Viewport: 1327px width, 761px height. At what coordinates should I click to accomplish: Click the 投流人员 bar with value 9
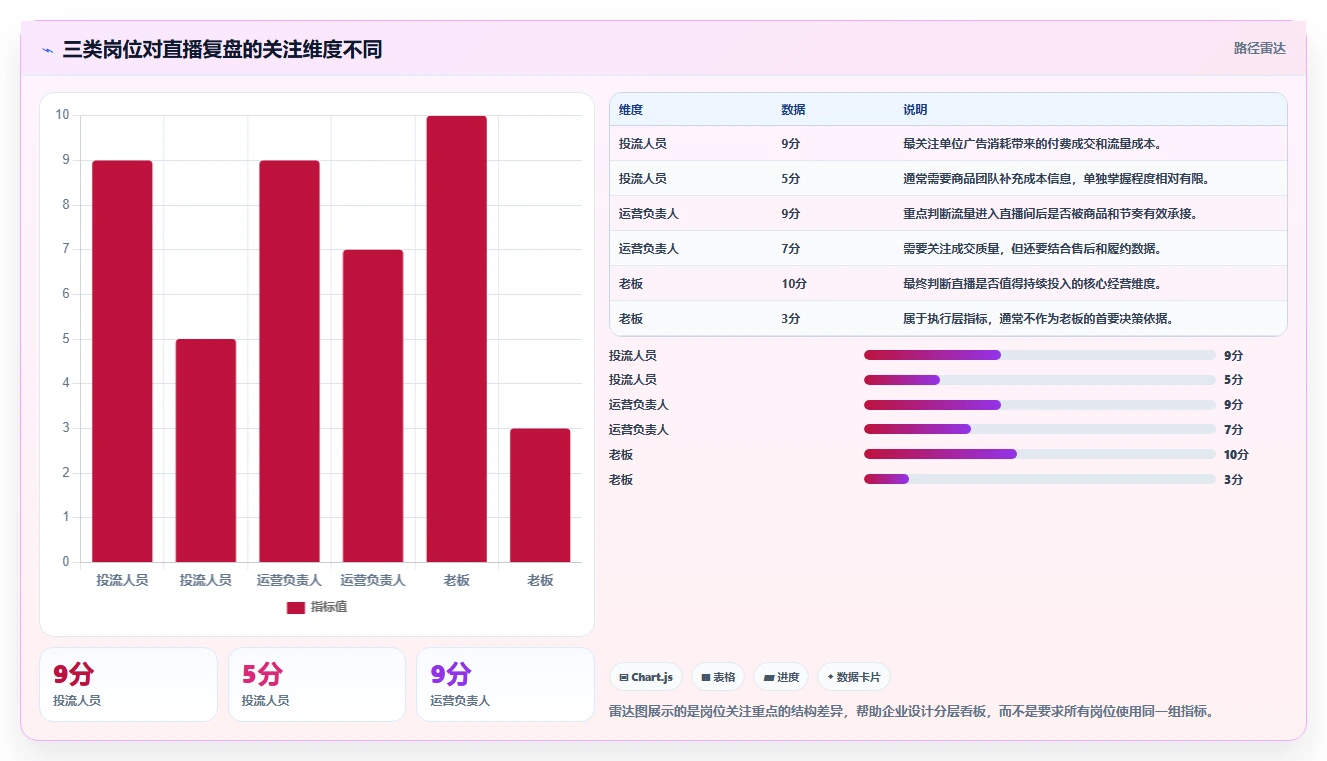tap(122, 361)
